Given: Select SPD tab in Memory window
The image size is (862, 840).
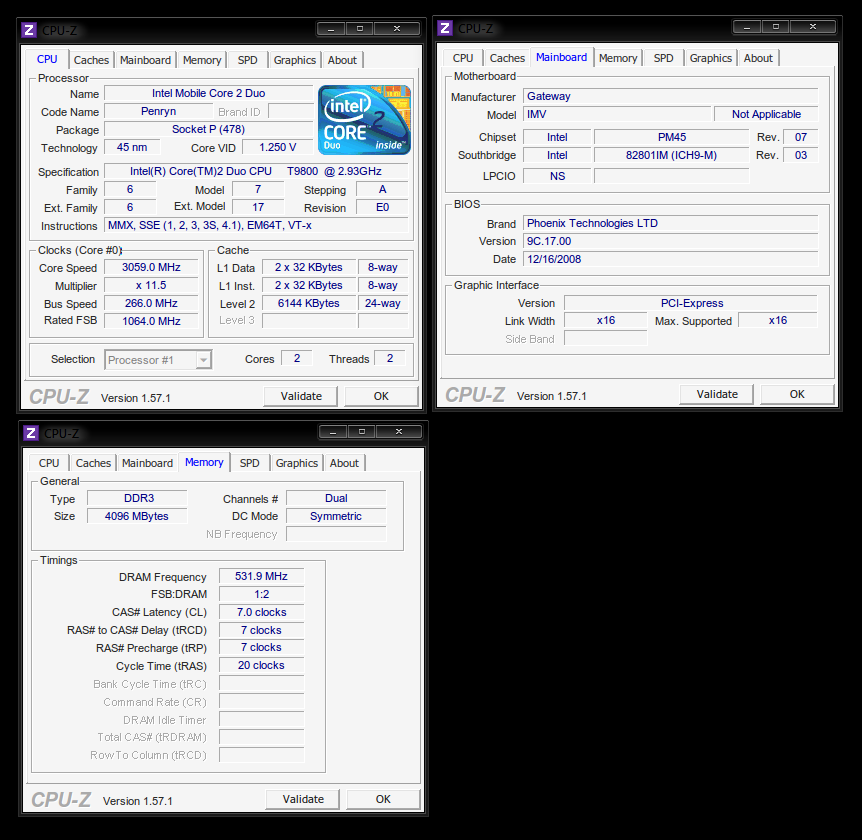Looking at the screenshot, I should 250,463.
